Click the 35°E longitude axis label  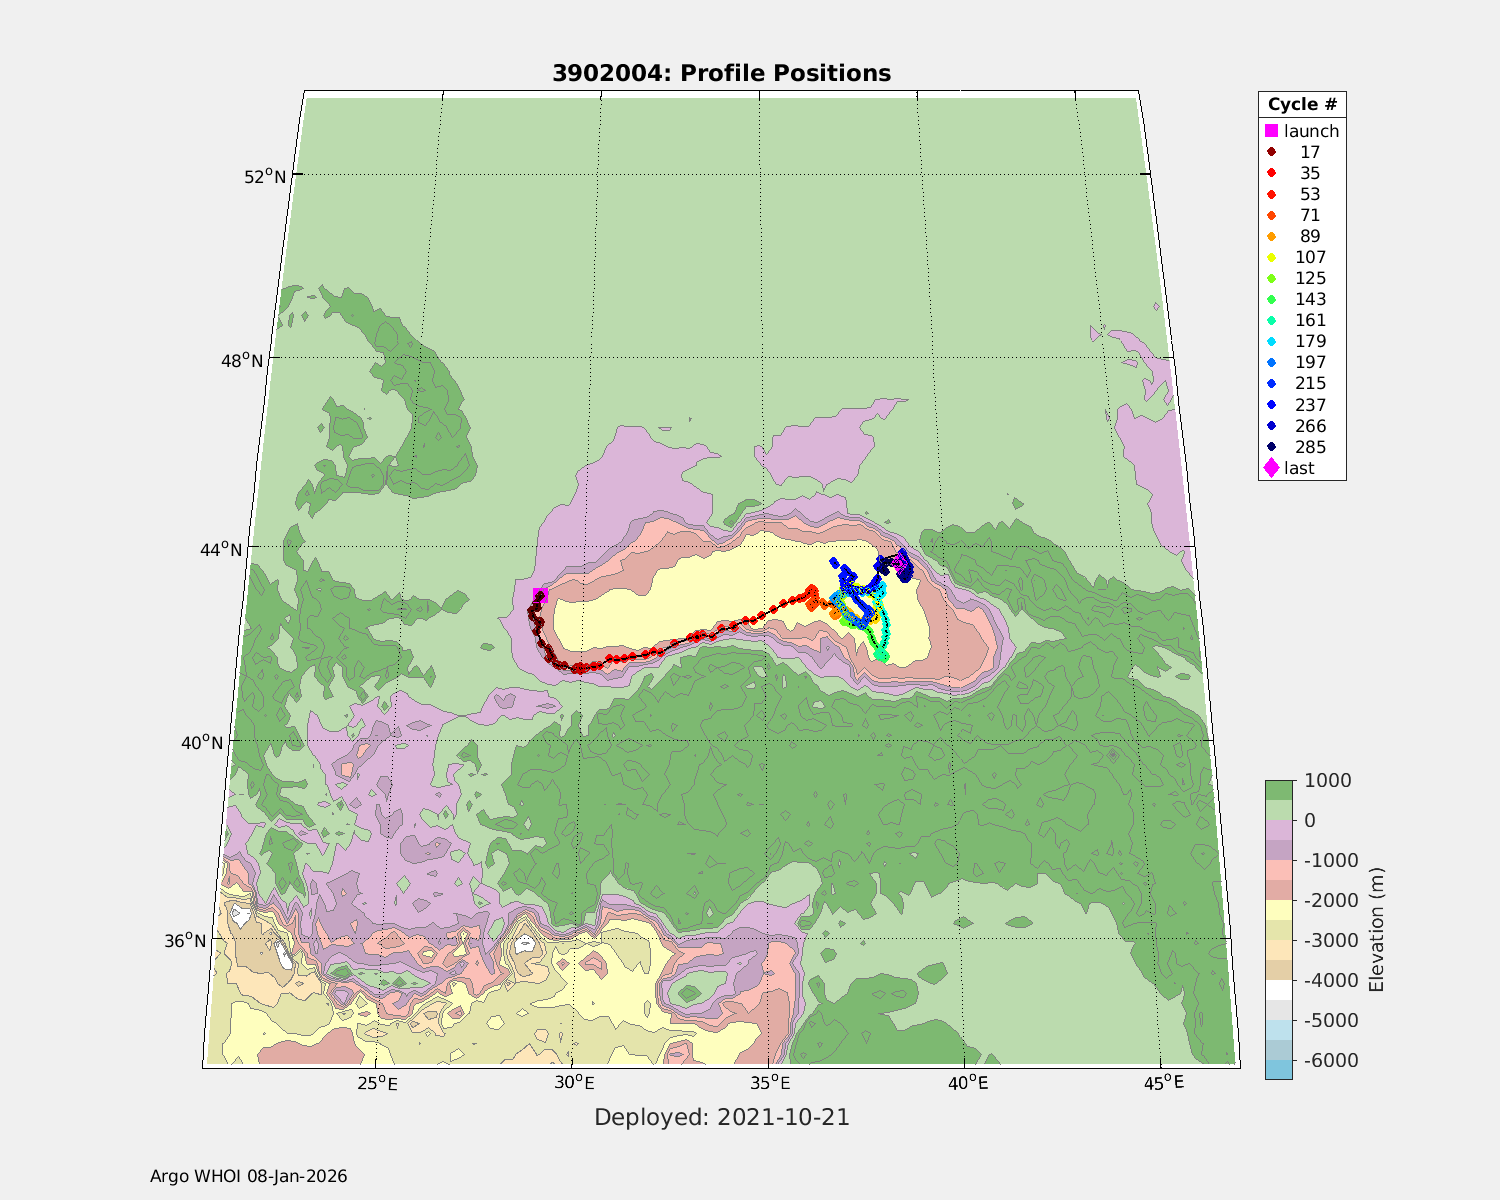770,1083
